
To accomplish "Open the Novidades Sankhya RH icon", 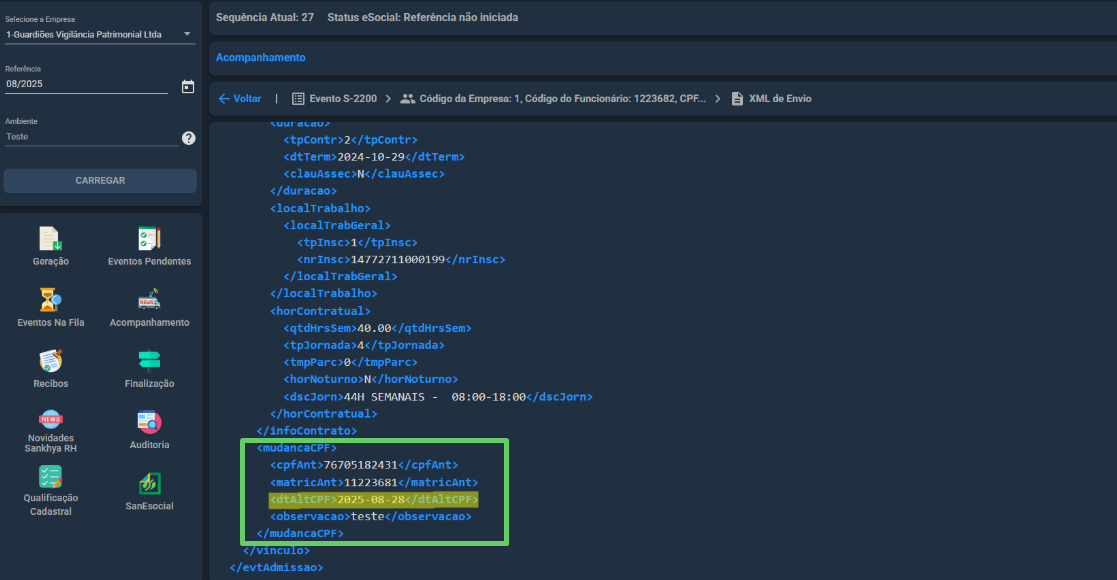I will pyautogui.click(x=50, y=419).
